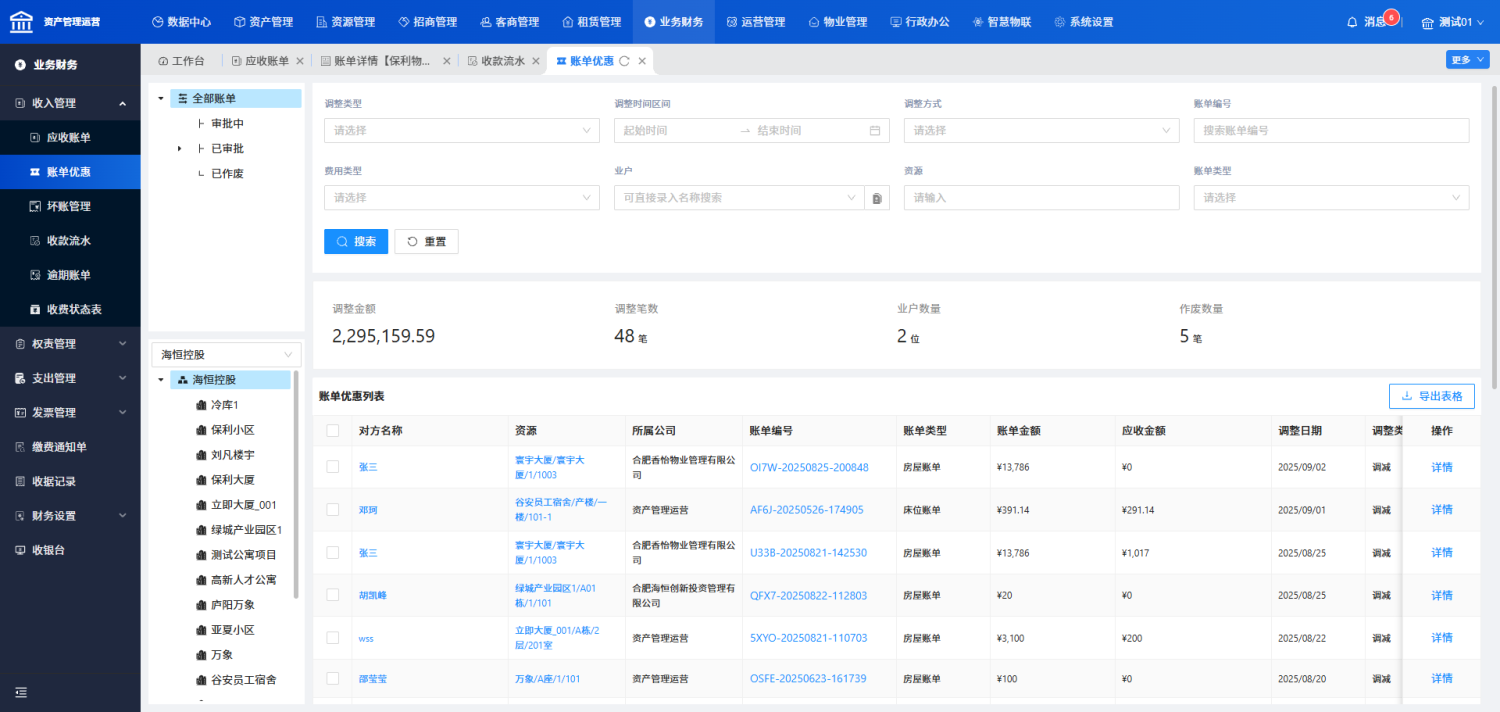Viewport: 1500px width, 712px height.
Task: Close the 应收账单 tab
Action: click(300, 61)
